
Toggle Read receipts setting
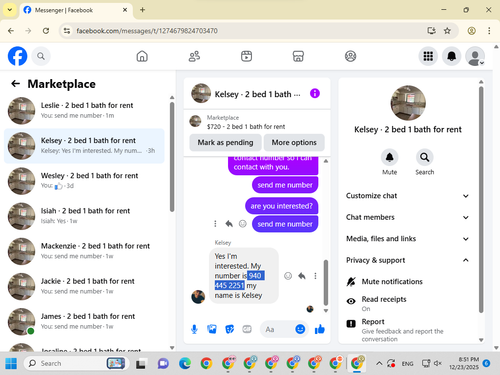[407, 303]
